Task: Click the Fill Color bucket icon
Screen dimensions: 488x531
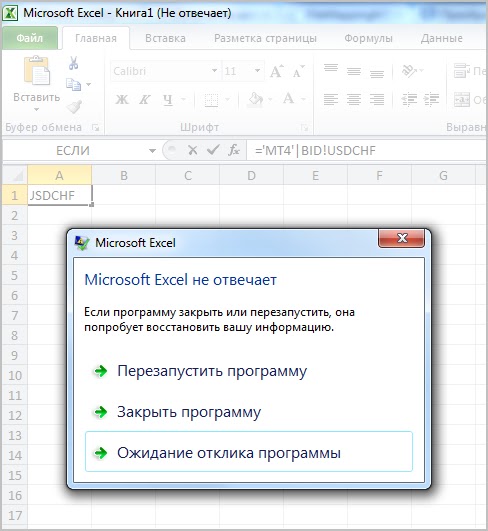Action: coord(256,100)
